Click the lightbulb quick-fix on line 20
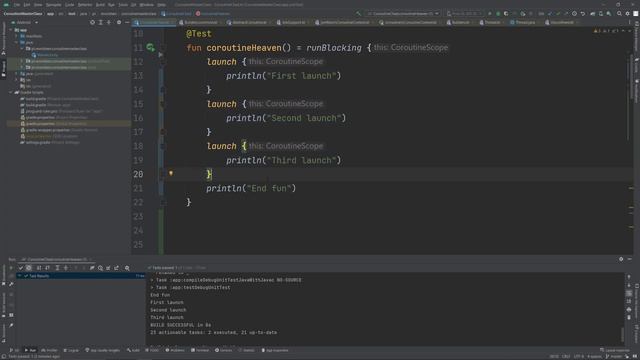The width and height of the screenshot is (640, 360). 171,173
